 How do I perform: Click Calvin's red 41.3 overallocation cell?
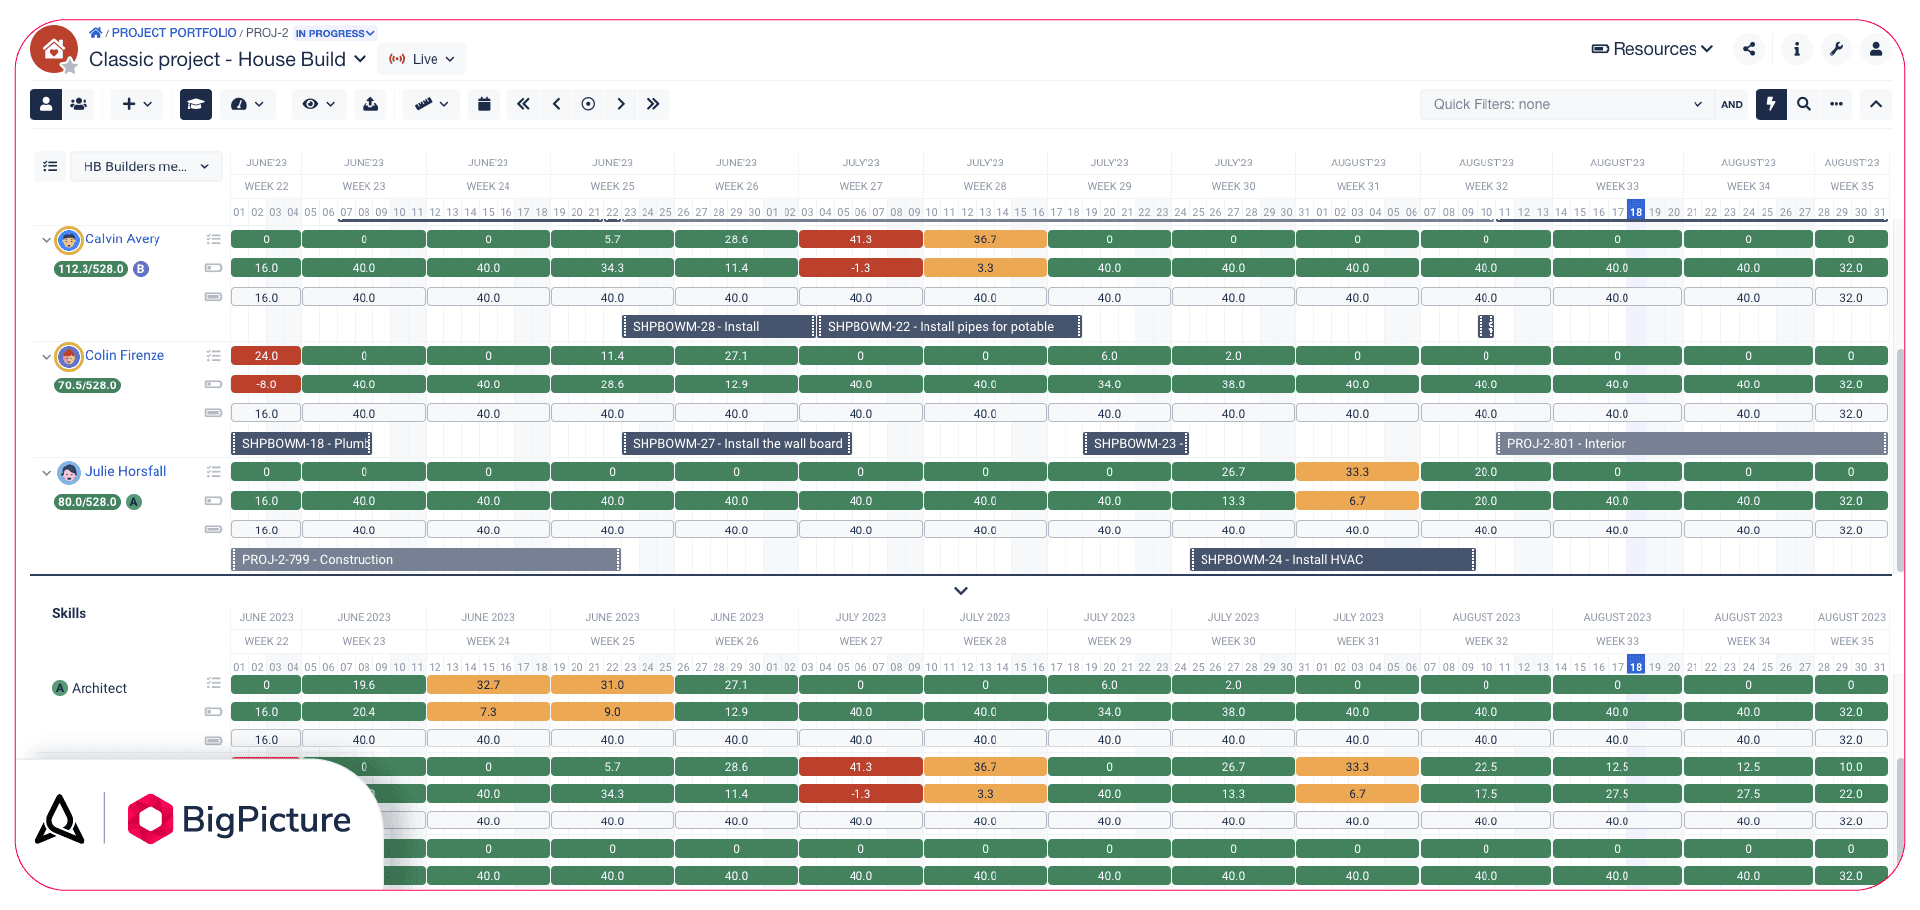860,239
